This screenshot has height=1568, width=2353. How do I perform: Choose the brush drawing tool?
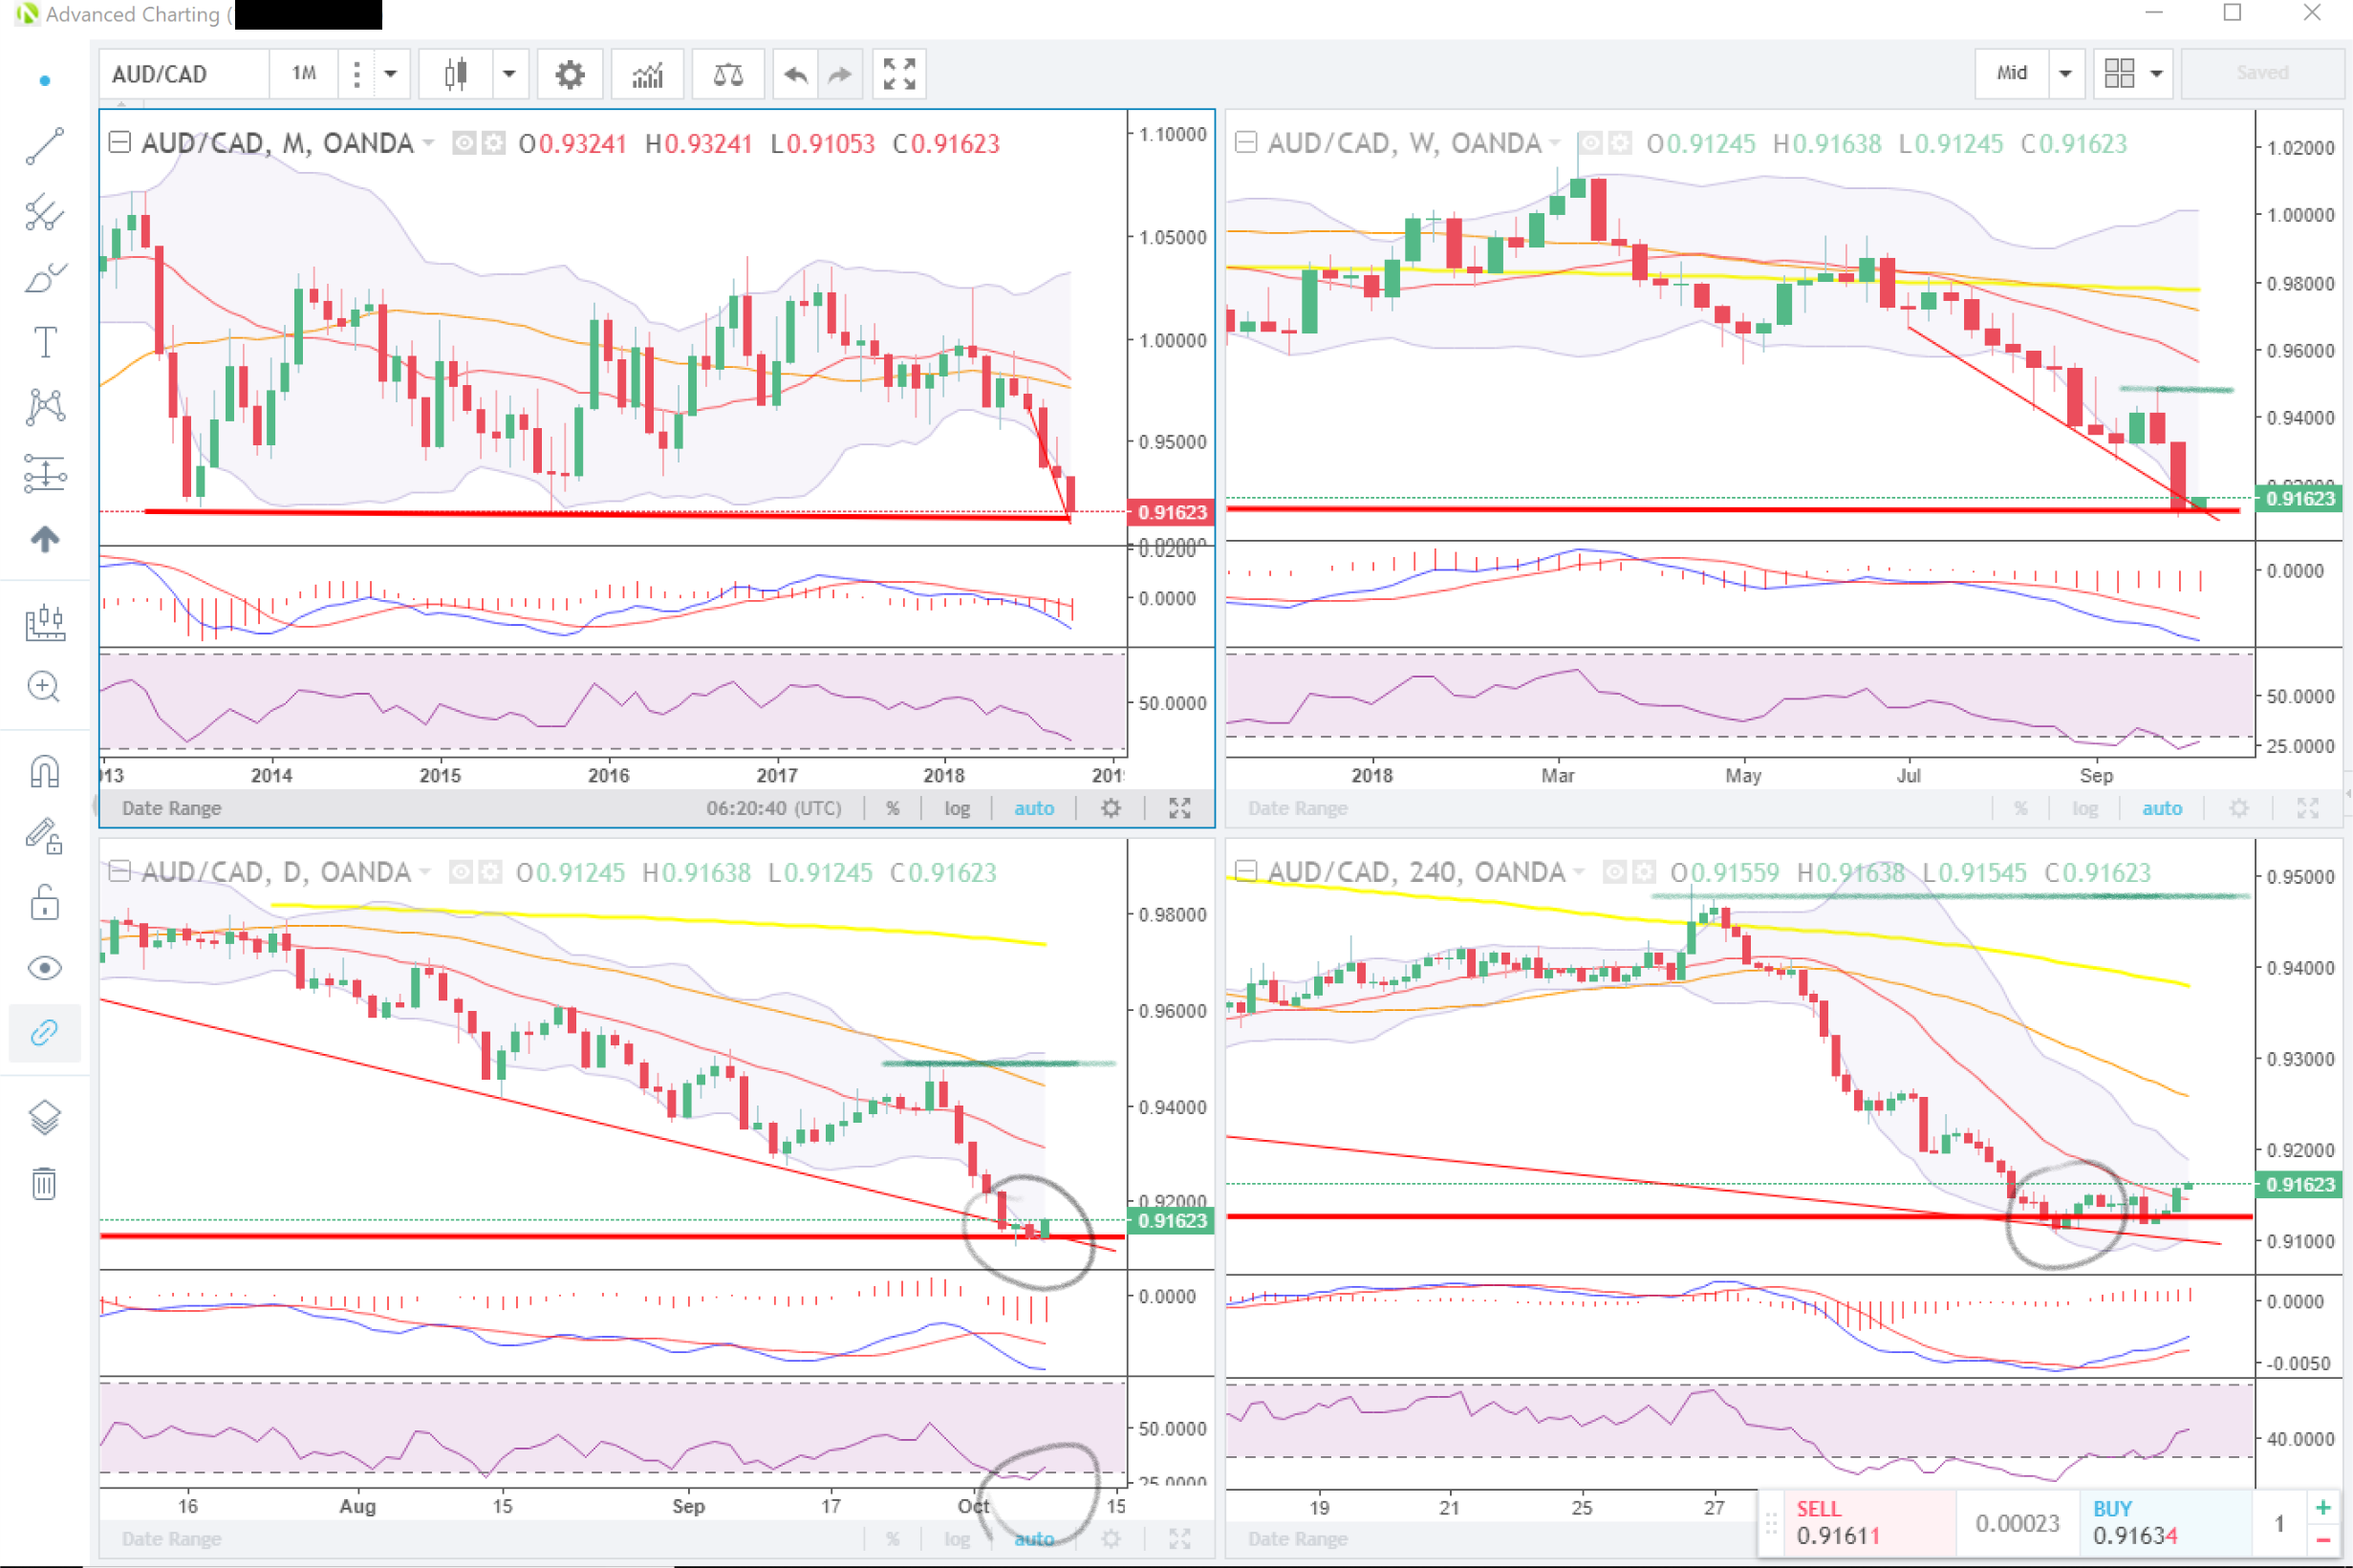[x=44, y=278]
